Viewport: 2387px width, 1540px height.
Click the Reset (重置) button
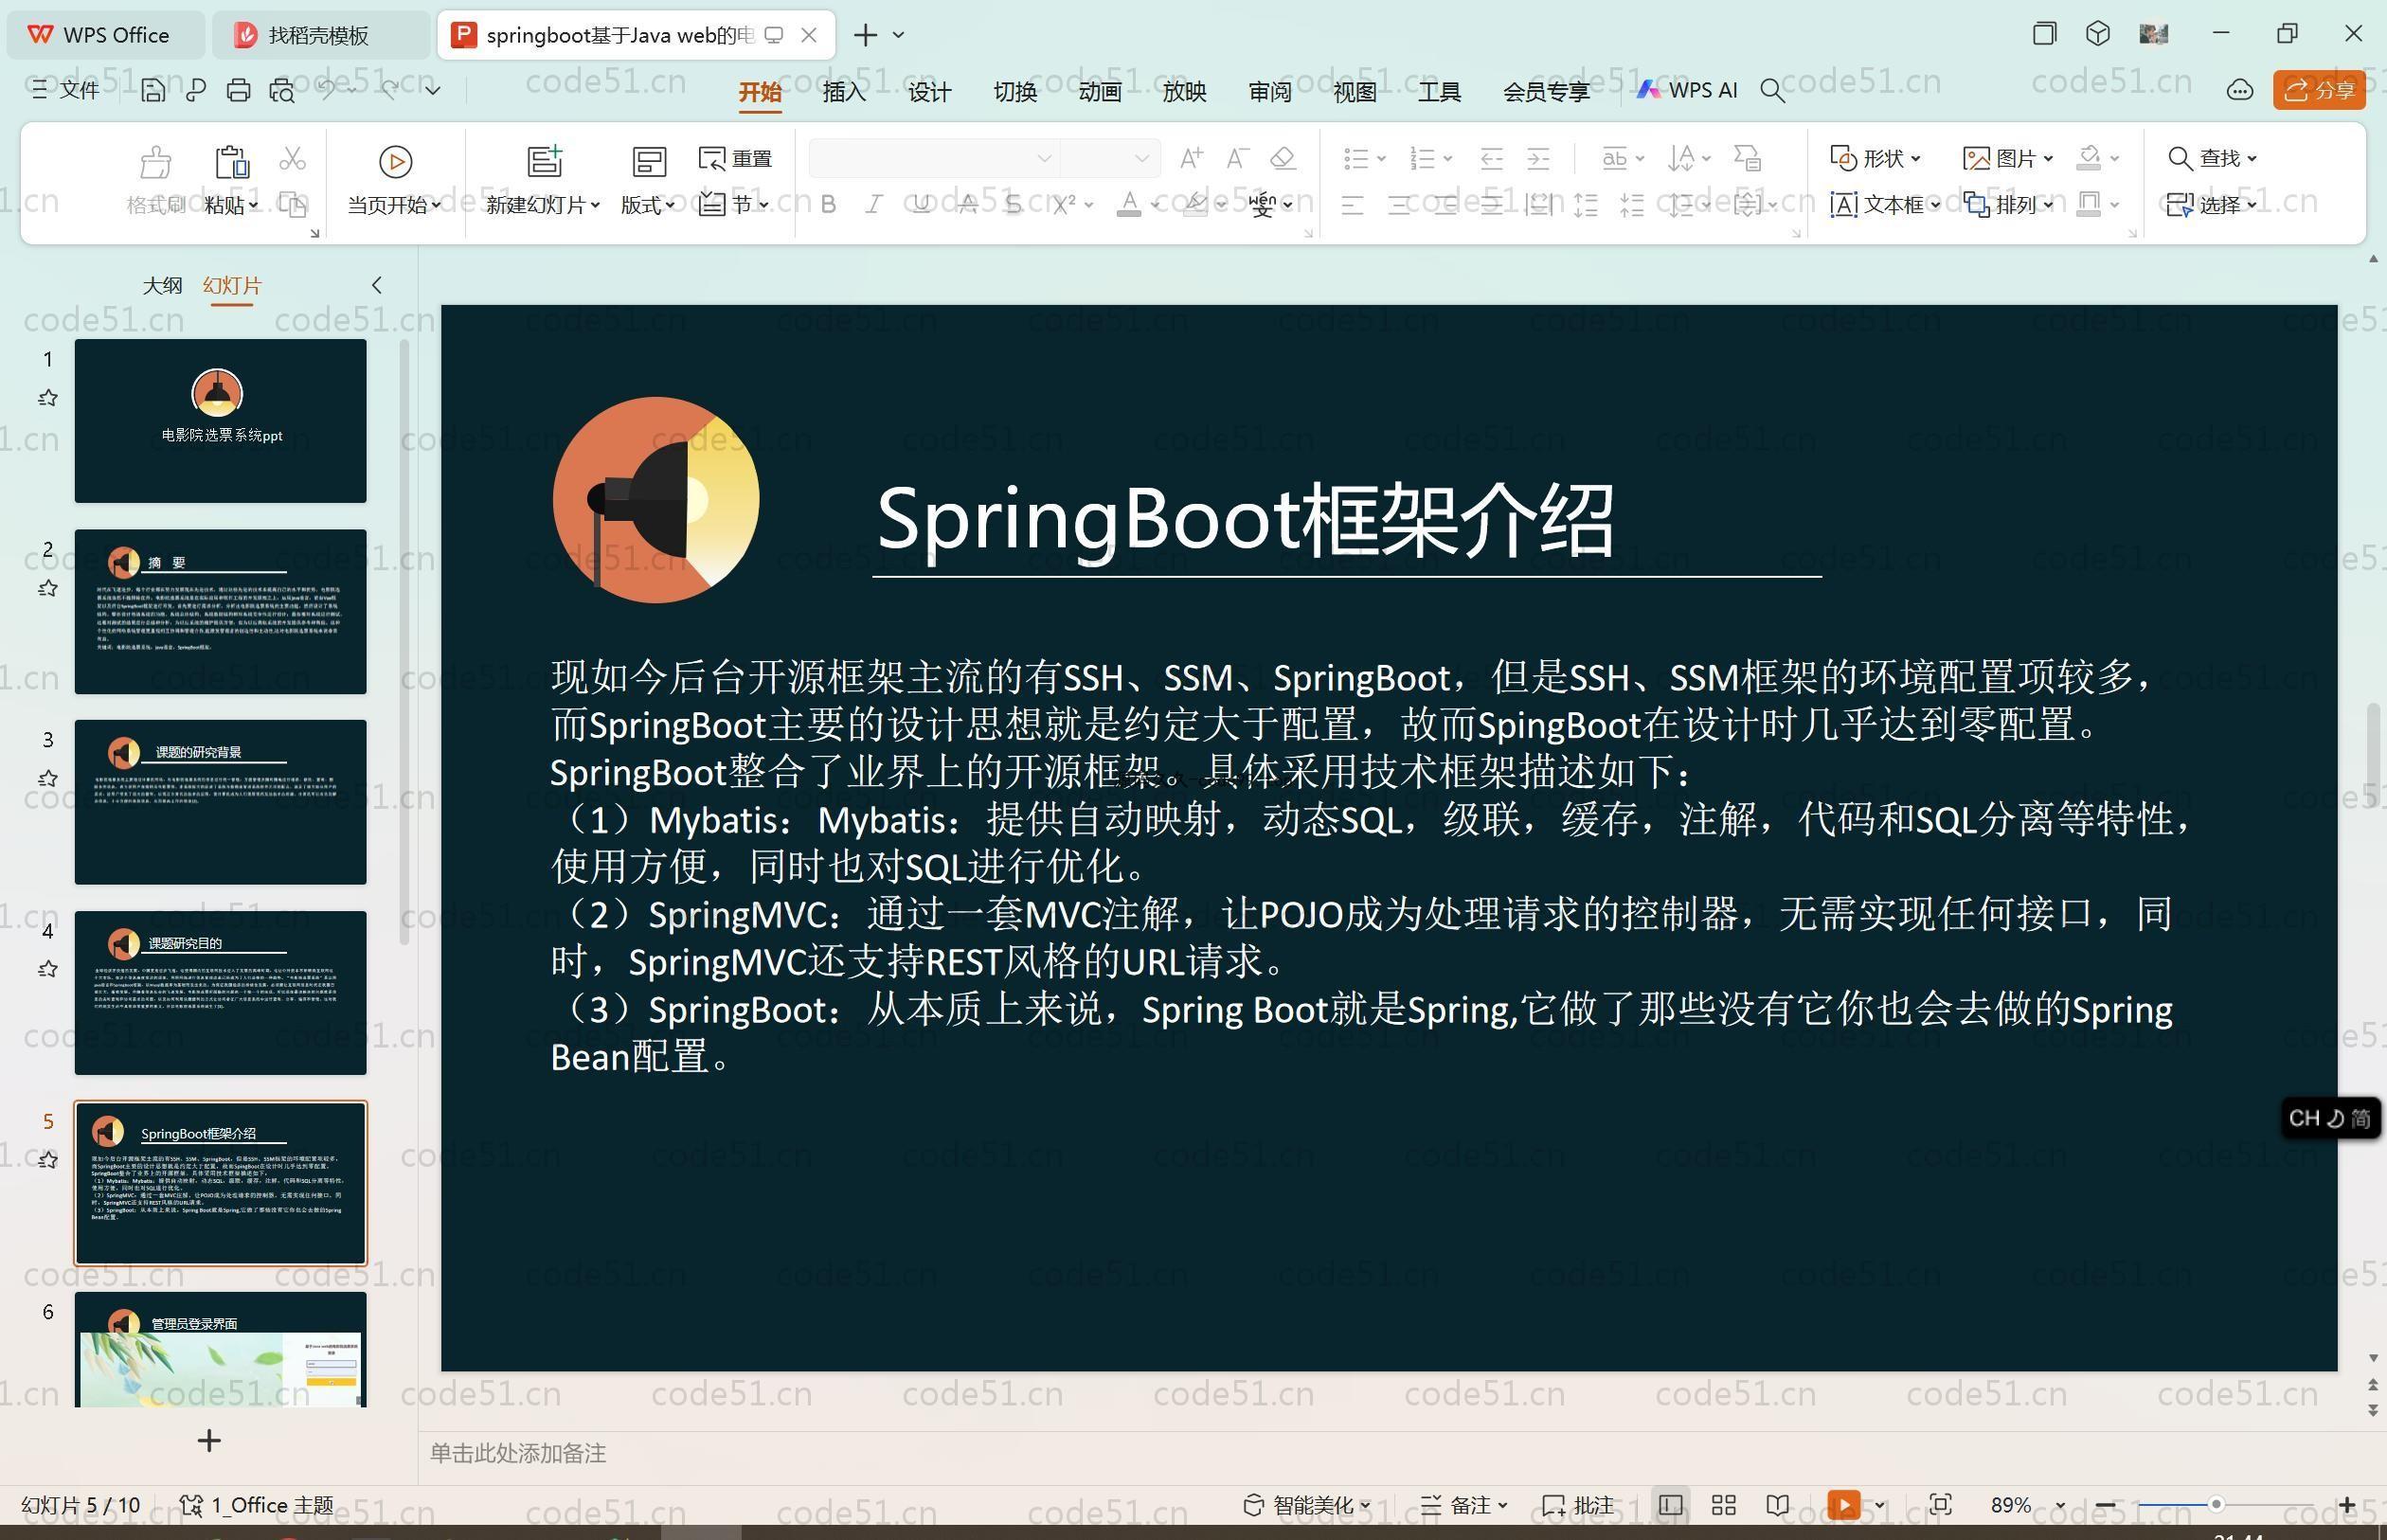[735, 158]
